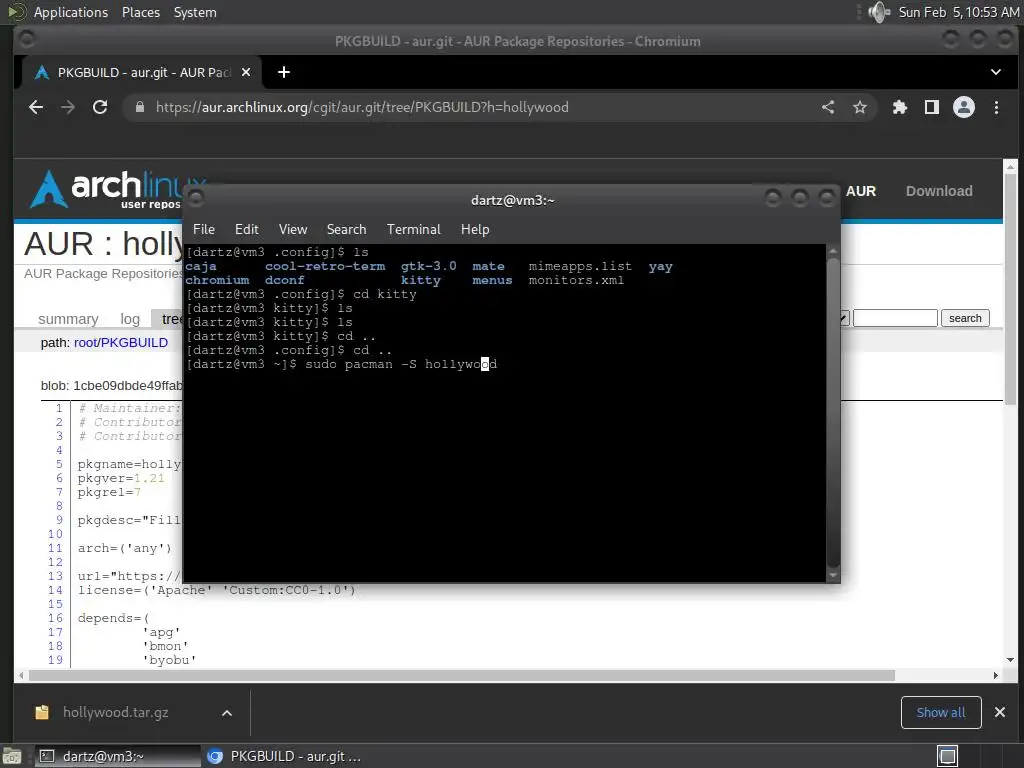
Task: Click the AUR navigation link
Action: coord(861,191)
